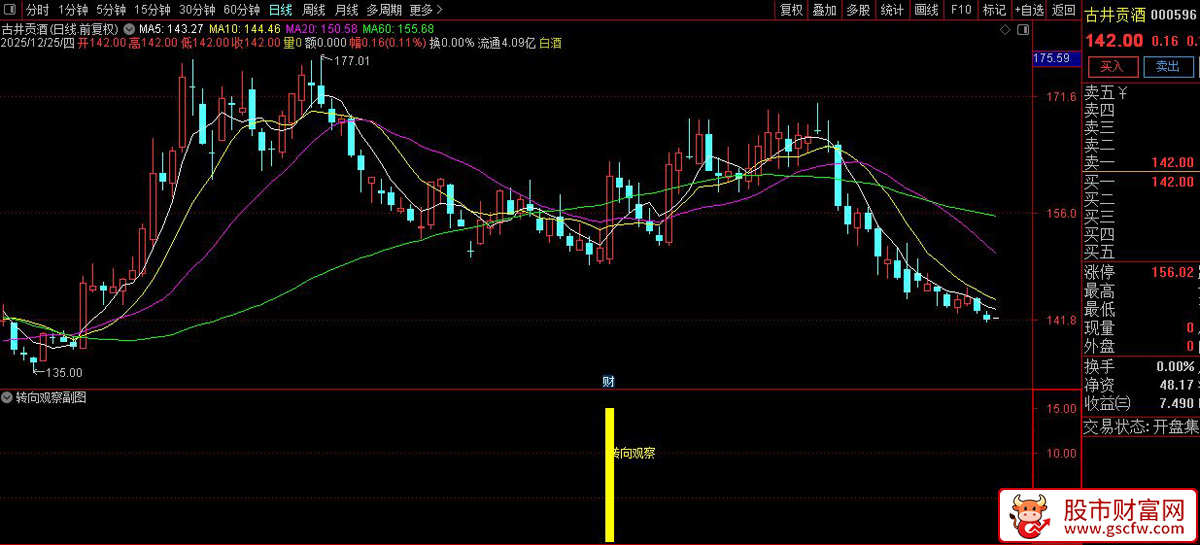Image resolution: width=1200 pixels, height=545 pixels.
Task: Select the 周线 weekly tab
Action: [314, 9]
